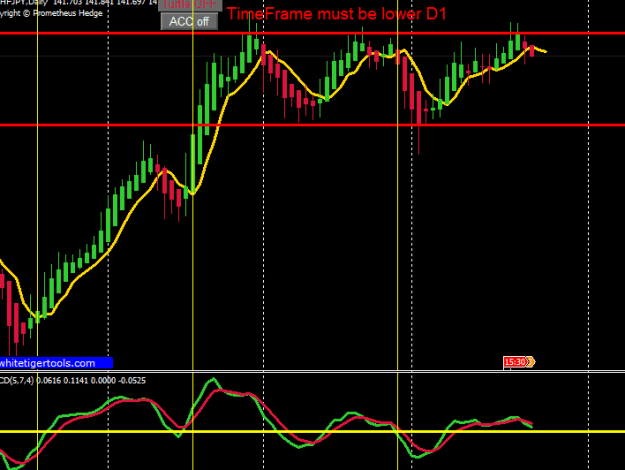The width and height of the screenshot is (625, 470).
Task: Click the 15:30 event time marker
Action: coord(515,362)
